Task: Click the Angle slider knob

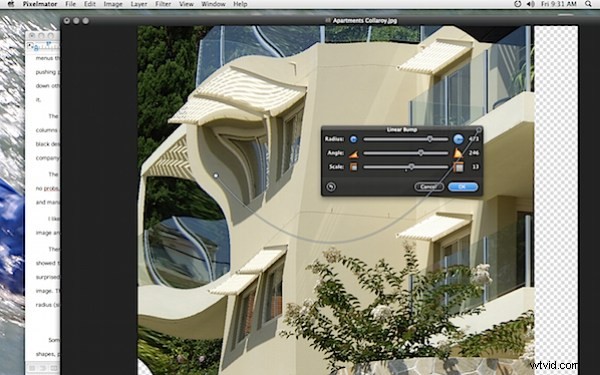Action: [x=421, y=153]
